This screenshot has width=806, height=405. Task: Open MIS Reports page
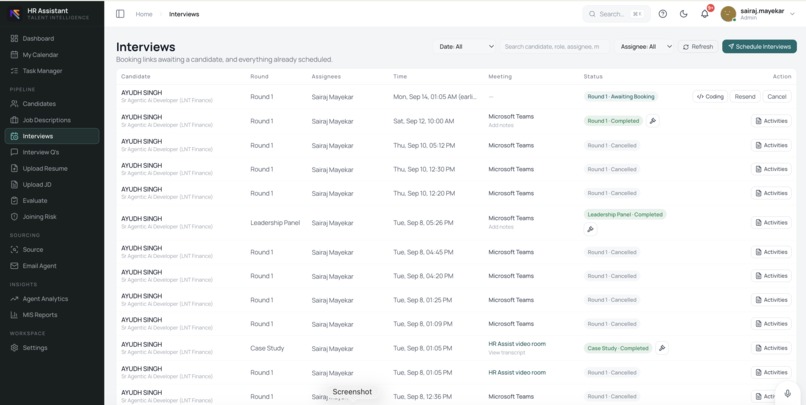(x=50, y=315)
